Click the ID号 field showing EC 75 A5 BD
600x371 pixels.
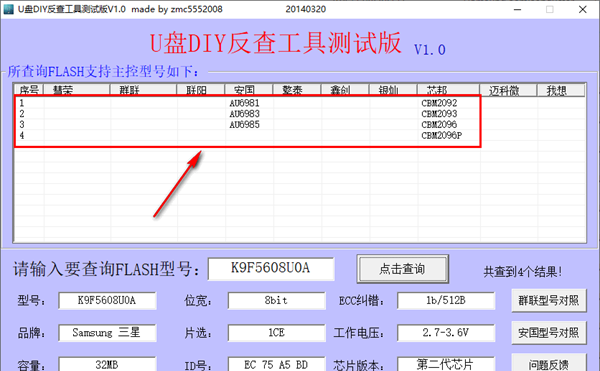tap(277, 364)
